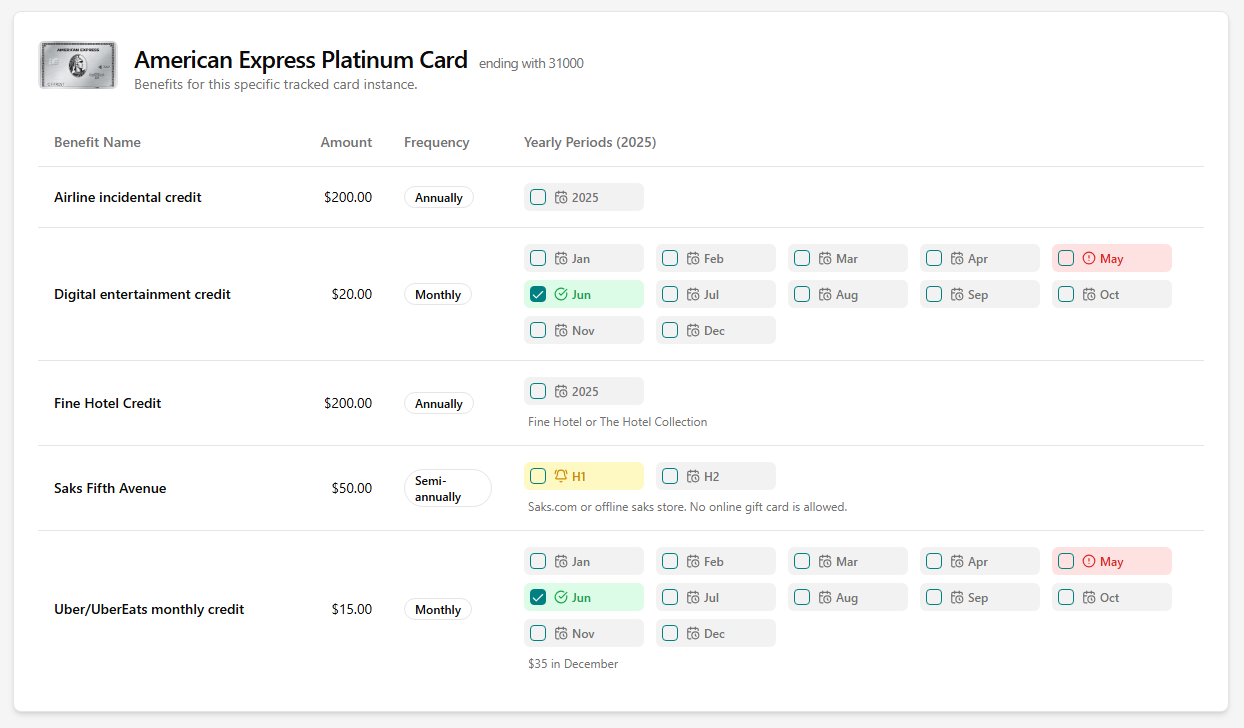Check Digital entertainment credit Jan checkbox
The height and width of the screenshot is (728, 1244).
point(538,258)
